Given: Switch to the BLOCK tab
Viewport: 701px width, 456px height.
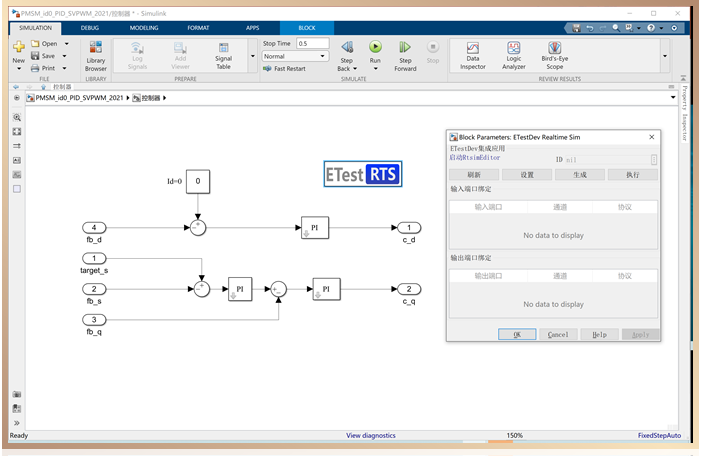Looking at the screenshot, I should 307,28.
